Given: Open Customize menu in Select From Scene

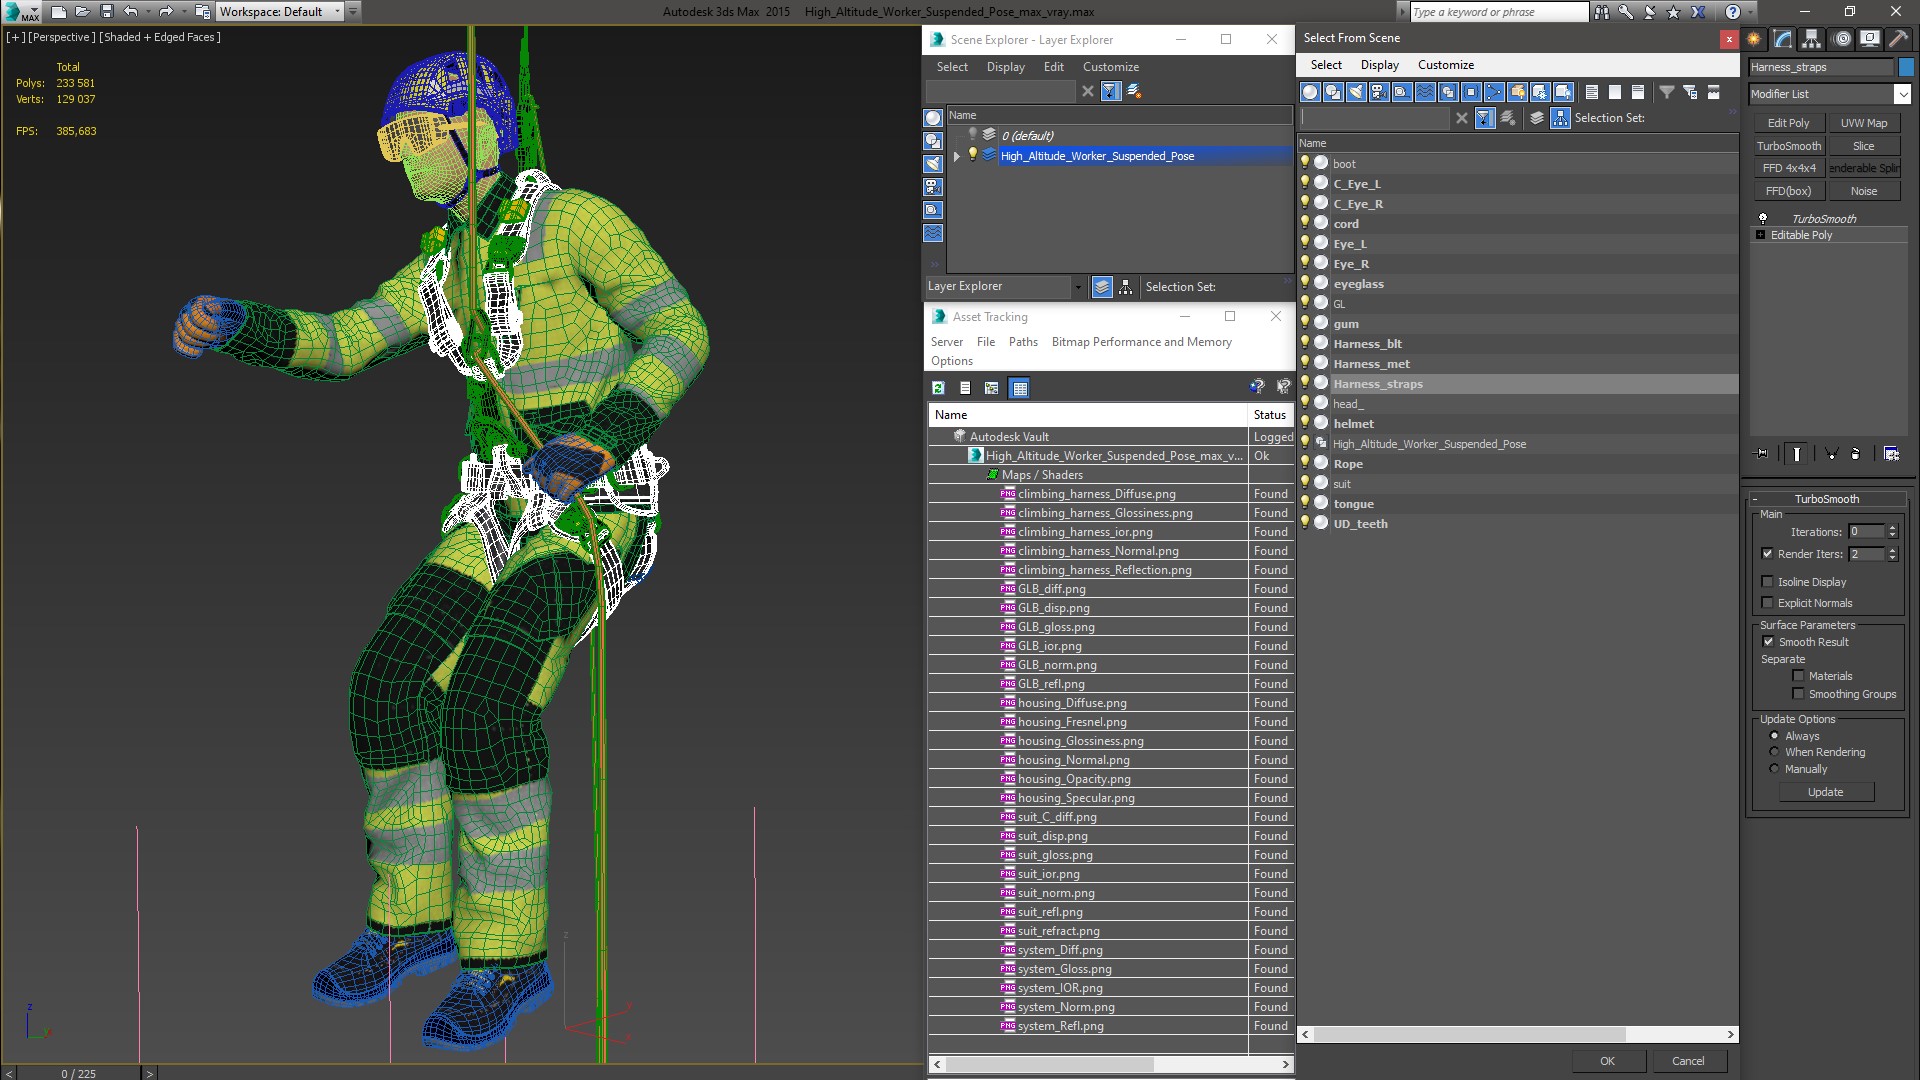Looking at the screenshot, I should [x=1445, y=65].
